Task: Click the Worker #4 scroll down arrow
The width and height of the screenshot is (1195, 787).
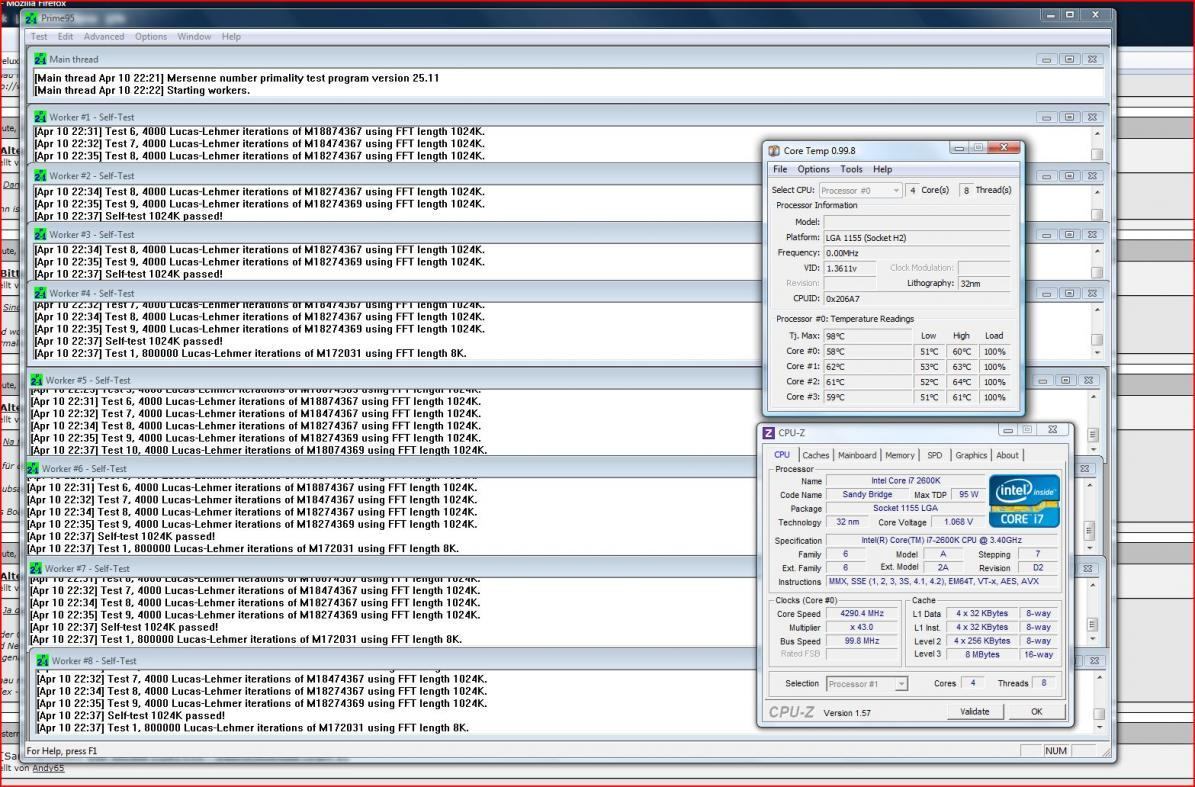Action: coord(1097,353)
